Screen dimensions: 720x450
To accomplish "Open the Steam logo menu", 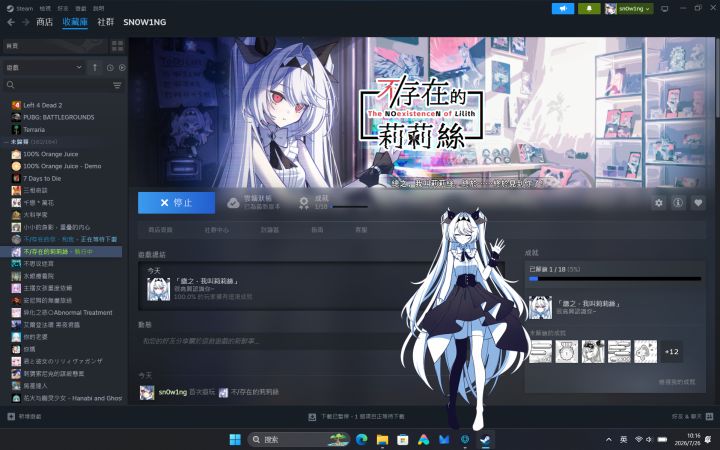I will coord(20,8).
